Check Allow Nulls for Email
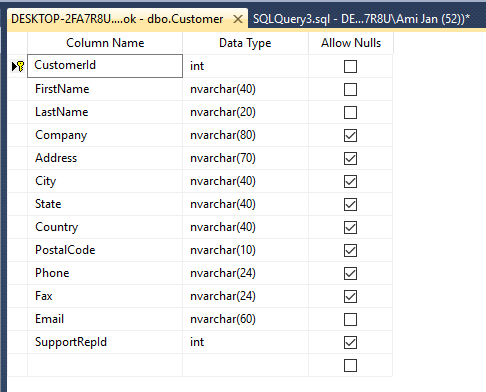Image resolution: width=486 pixels, height=392 pixels. point(350,319)
